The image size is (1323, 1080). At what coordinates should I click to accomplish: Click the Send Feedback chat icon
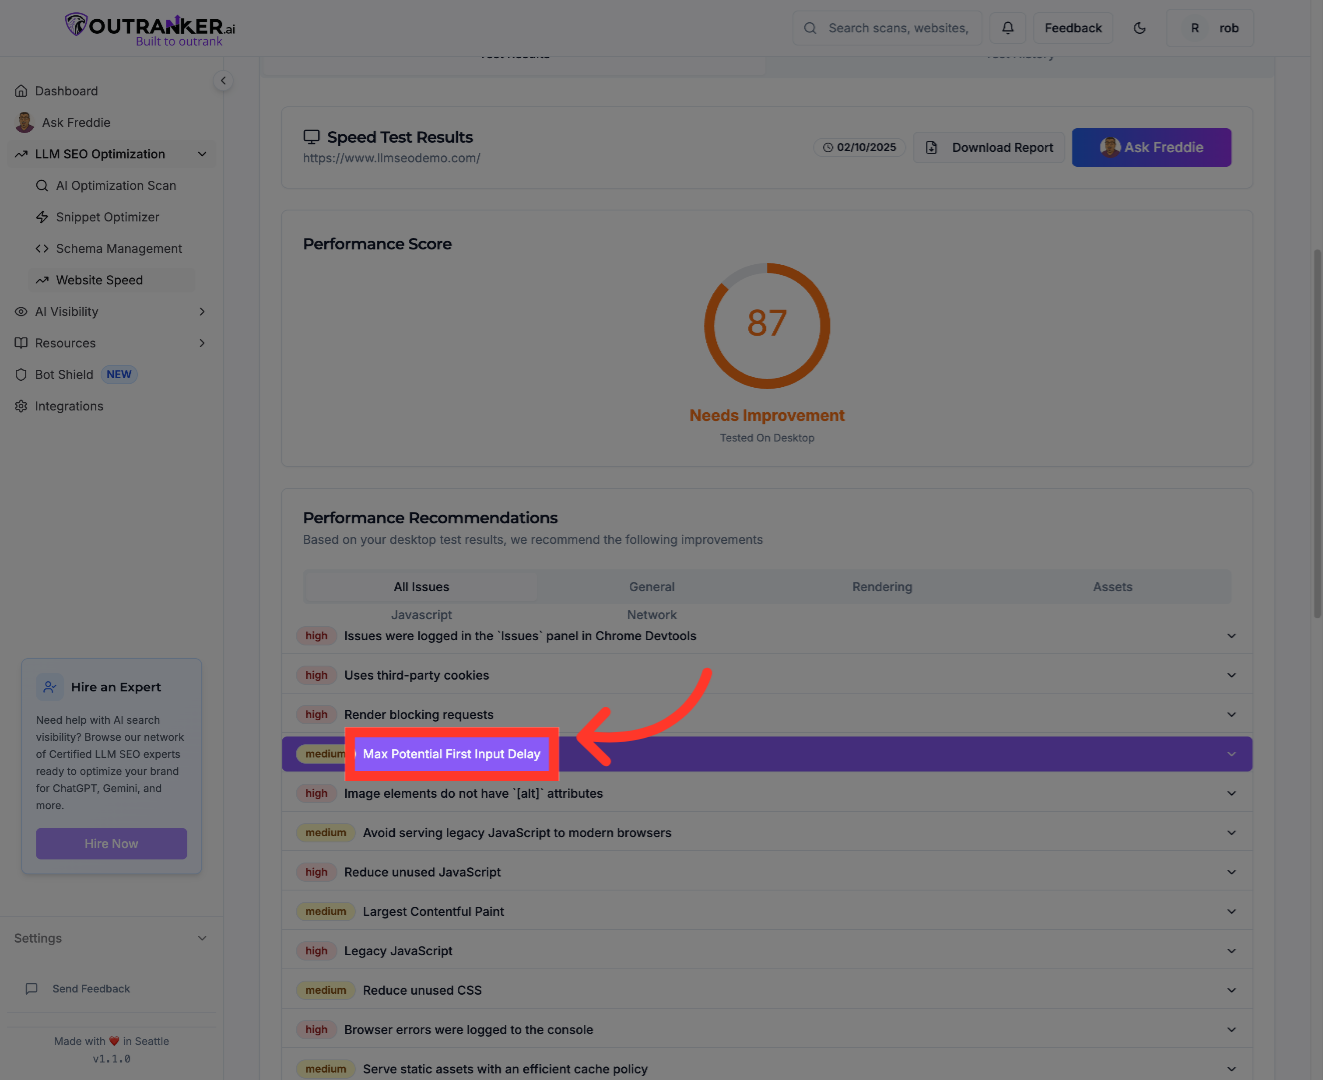32,988
